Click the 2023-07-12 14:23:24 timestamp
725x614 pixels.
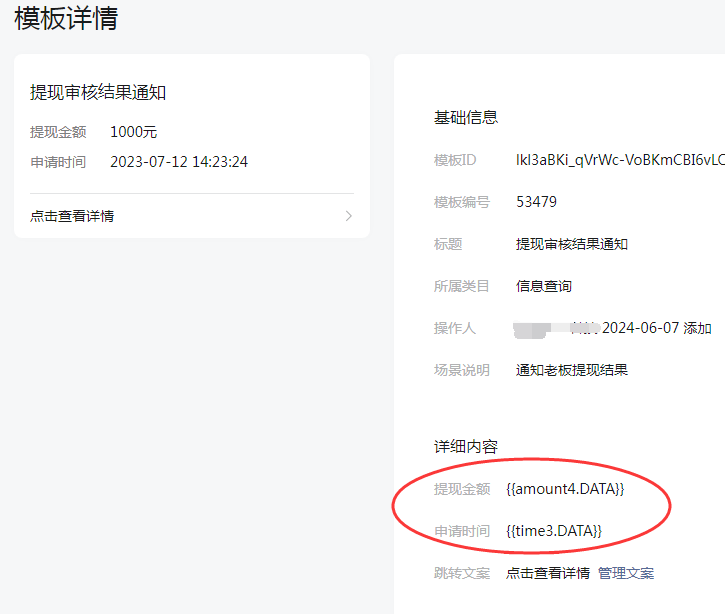pyautogui.click(x=179, y=162)
